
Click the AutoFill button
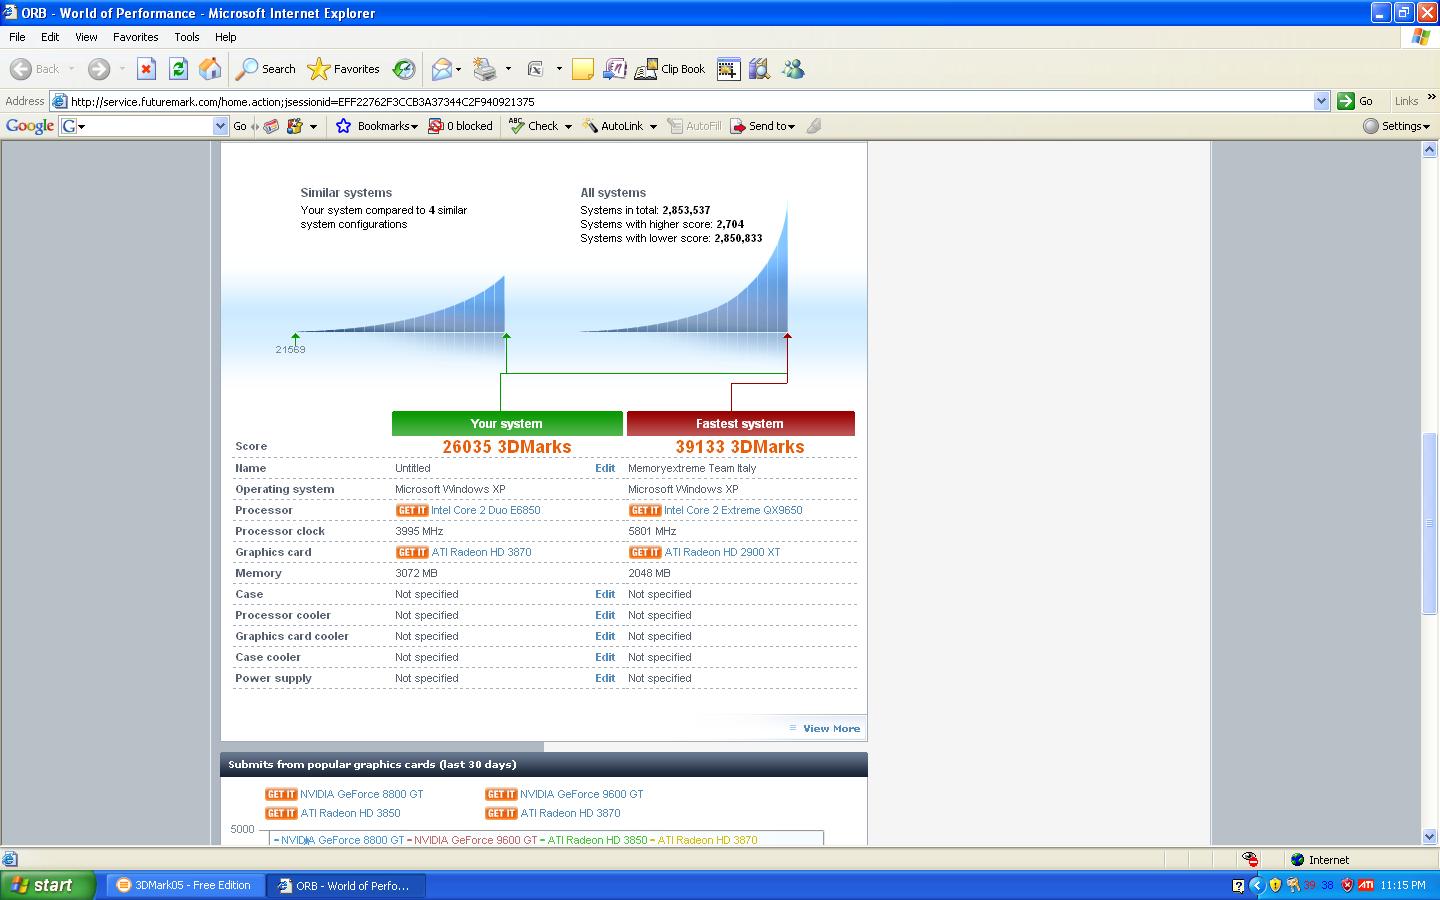(x=694, y=126)
